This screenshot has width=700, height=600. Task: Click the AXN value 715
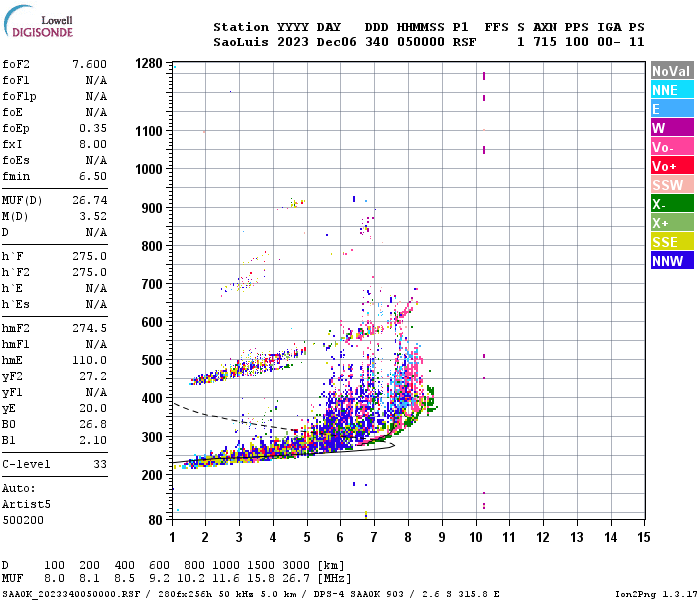click(x=545, y=42)
